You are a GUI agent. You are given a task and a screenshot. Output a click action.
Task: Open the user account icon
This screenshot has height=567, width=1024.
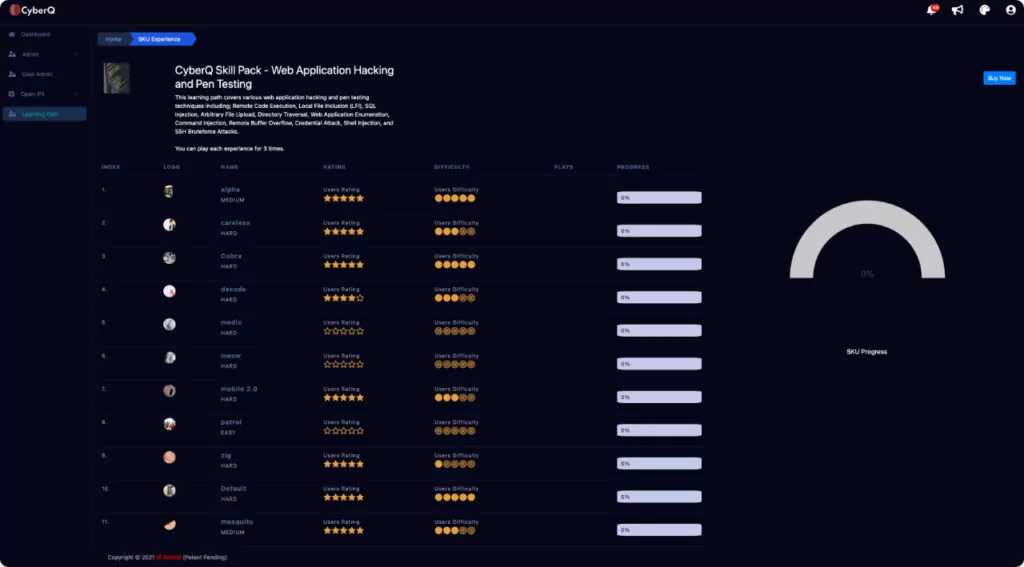[1011, 10]
